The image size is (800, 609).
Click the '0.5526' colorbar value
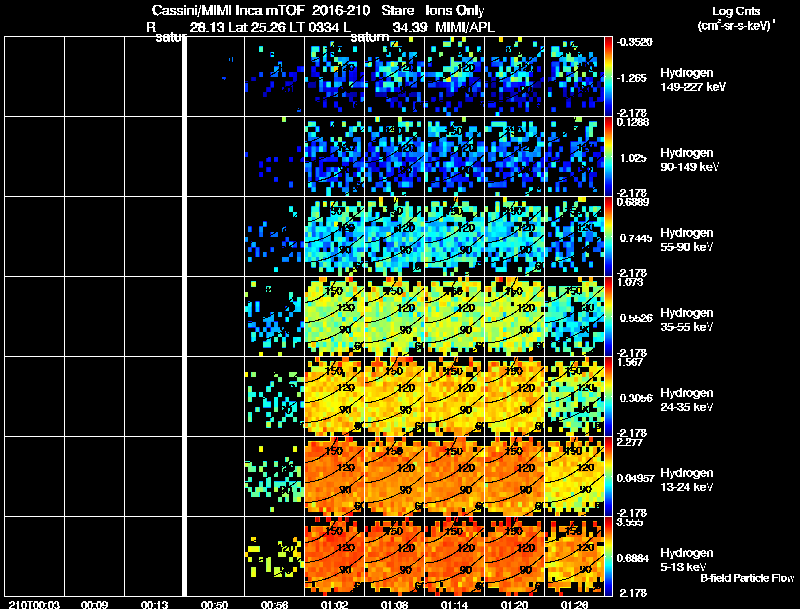636,318
